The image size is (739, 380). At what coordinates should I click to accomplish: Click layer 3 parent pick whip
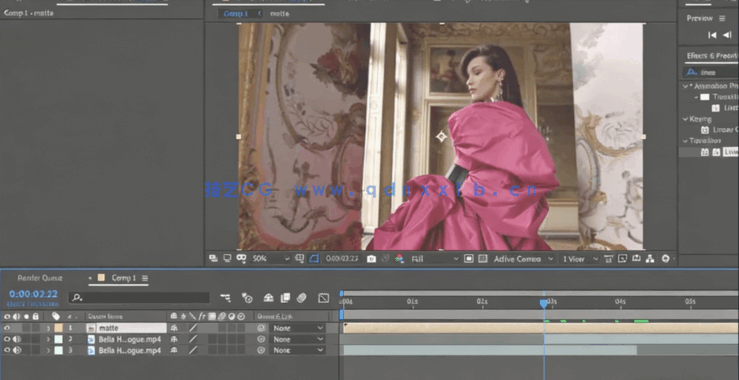pos(261,350)
